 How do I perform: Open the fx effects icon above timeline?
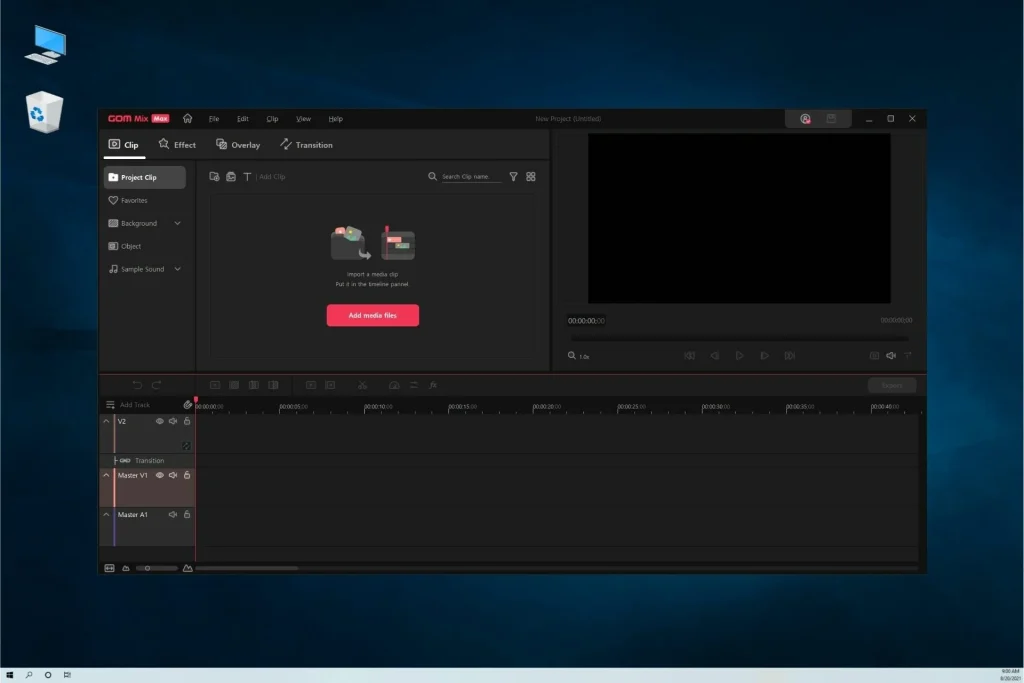(x=435, y=385)
